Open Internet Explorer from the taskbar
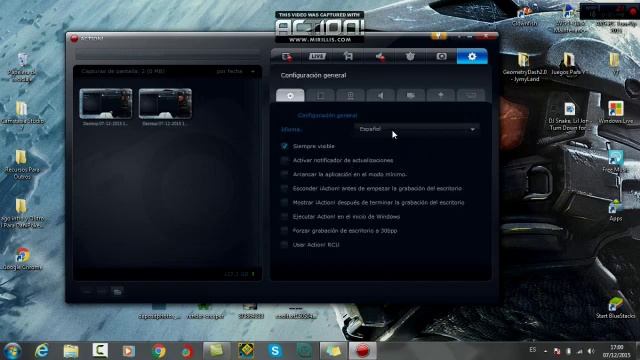 click(x=42, y=351)
